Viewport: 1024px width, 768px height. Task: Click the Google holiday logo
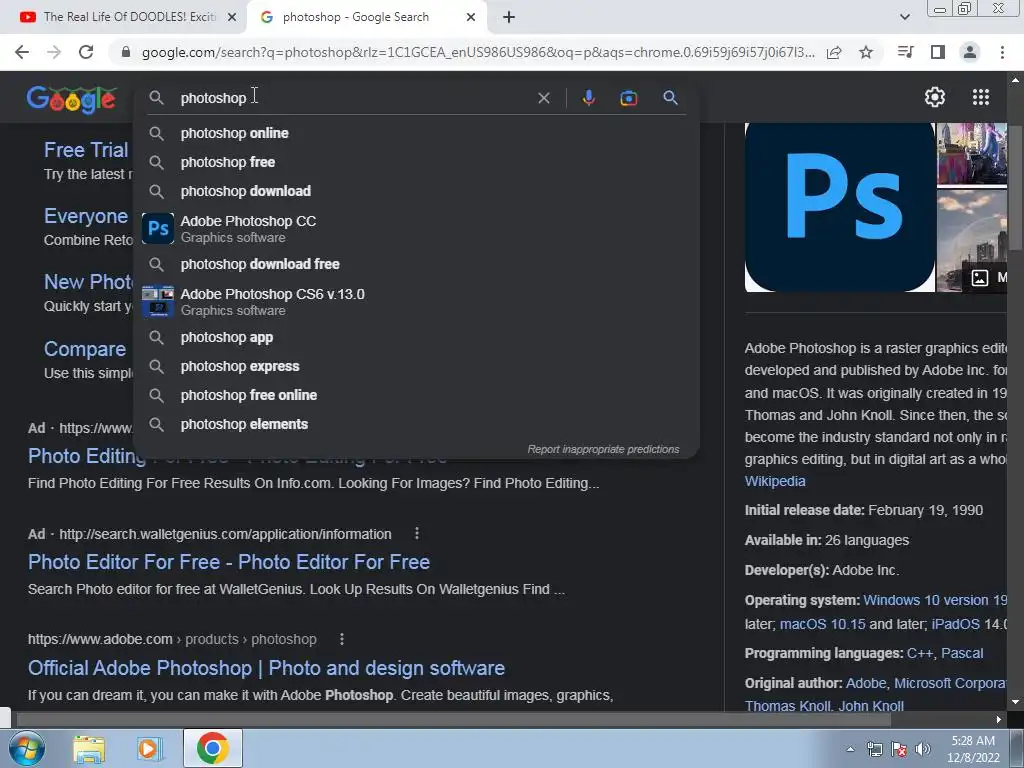(x=72, y=99)
